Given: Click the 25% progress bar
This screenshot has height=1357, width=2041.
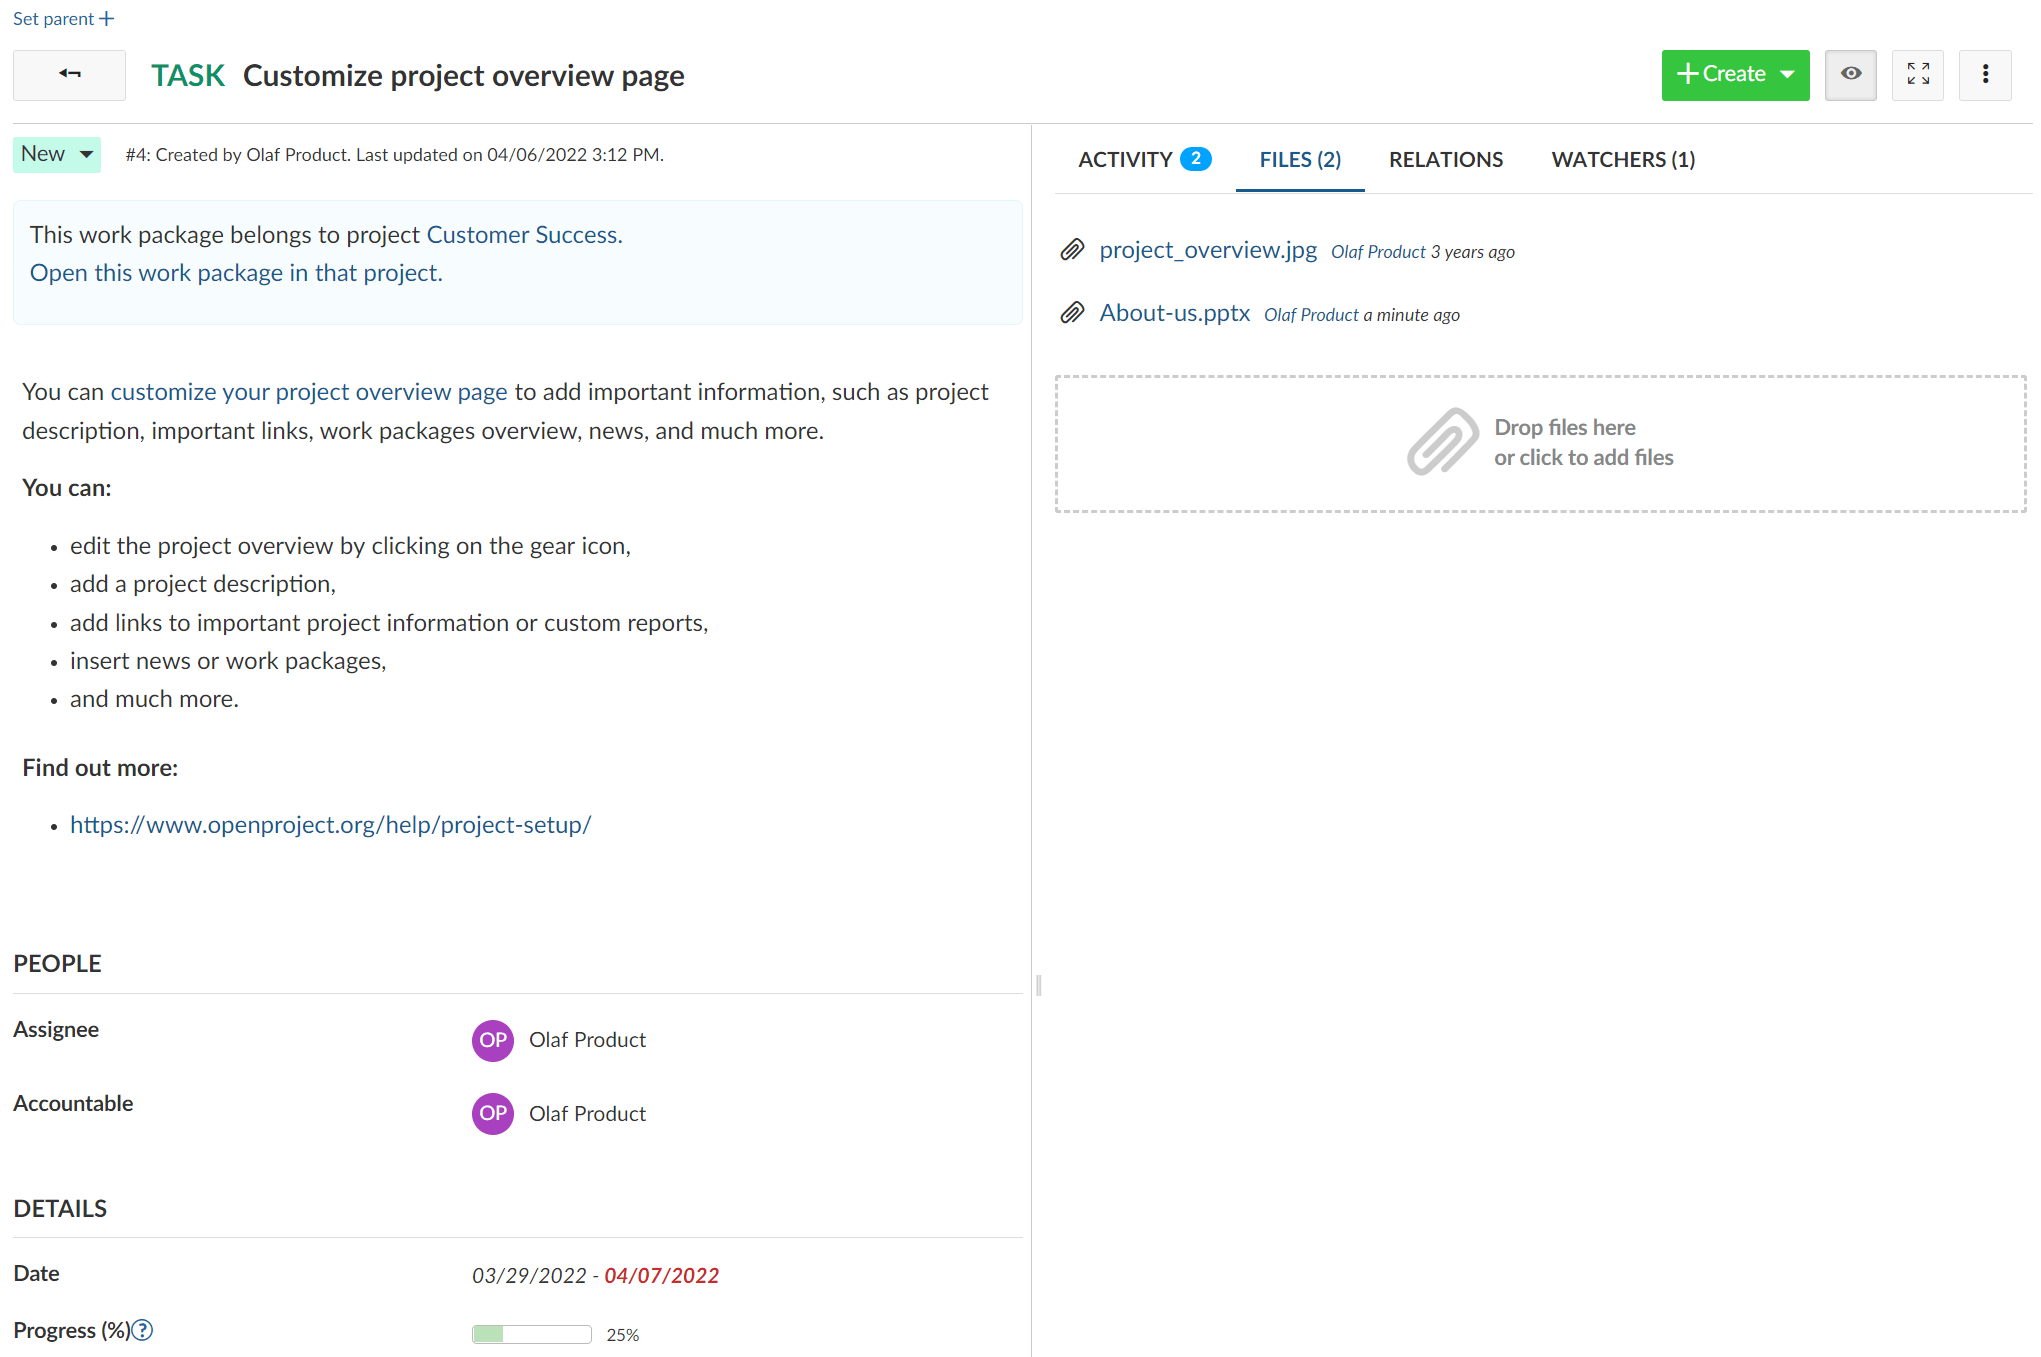Looking at the screenshot, I should pyautogui.click(x=531, y=1333).
